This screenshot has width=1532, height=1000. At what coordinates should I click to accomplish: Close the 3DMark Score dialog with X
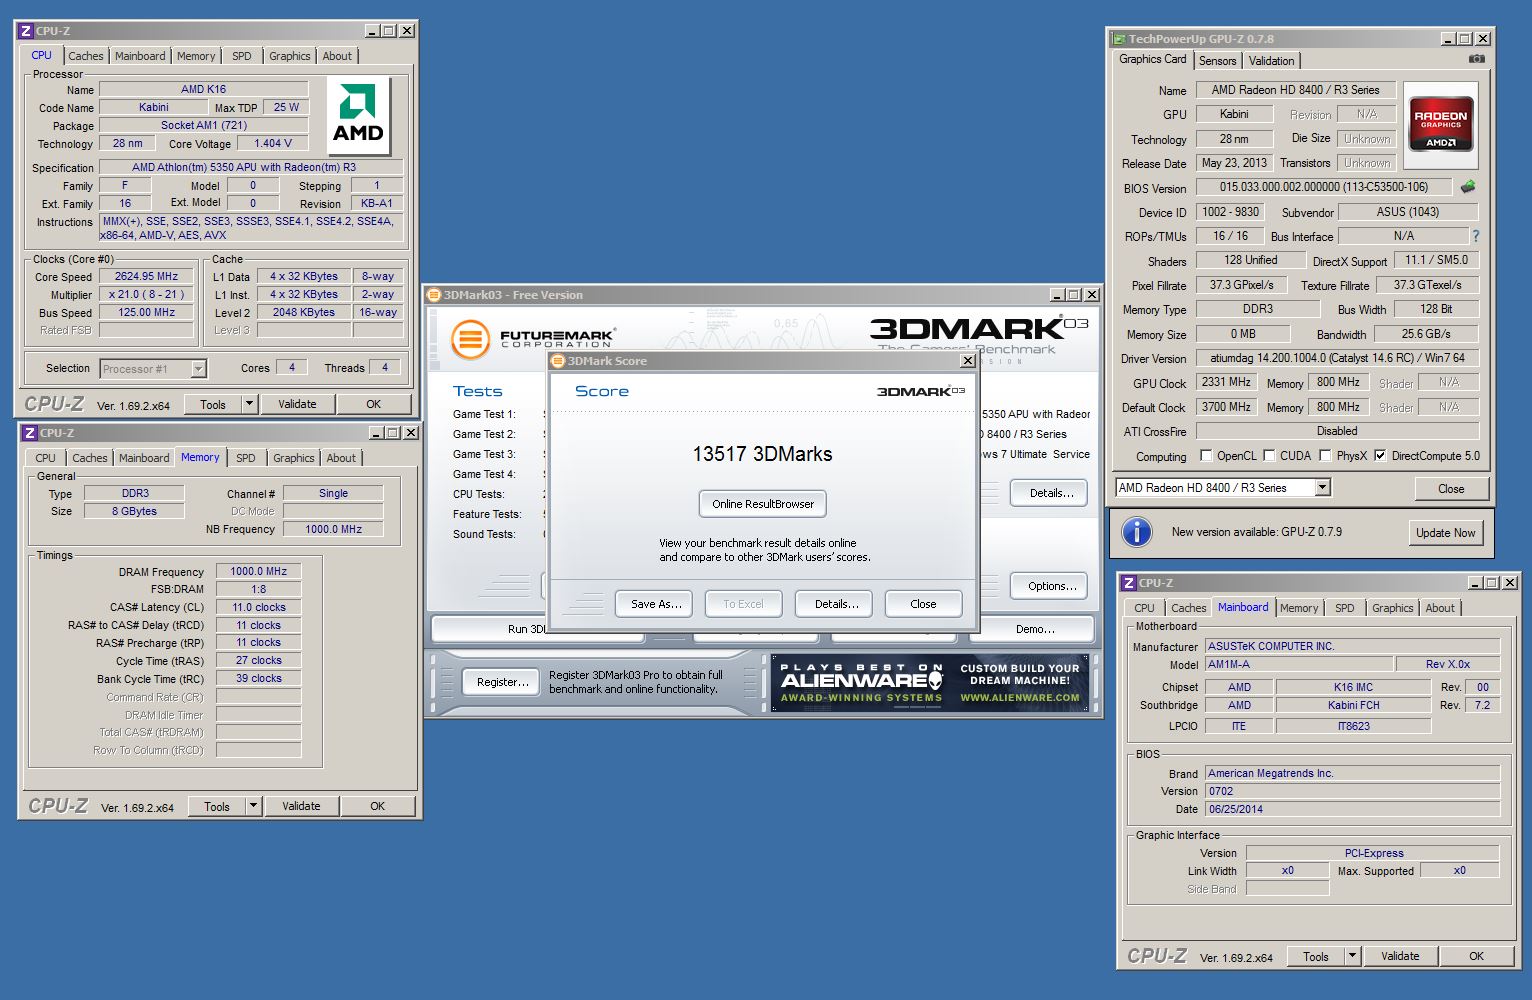tap(967, 361)
